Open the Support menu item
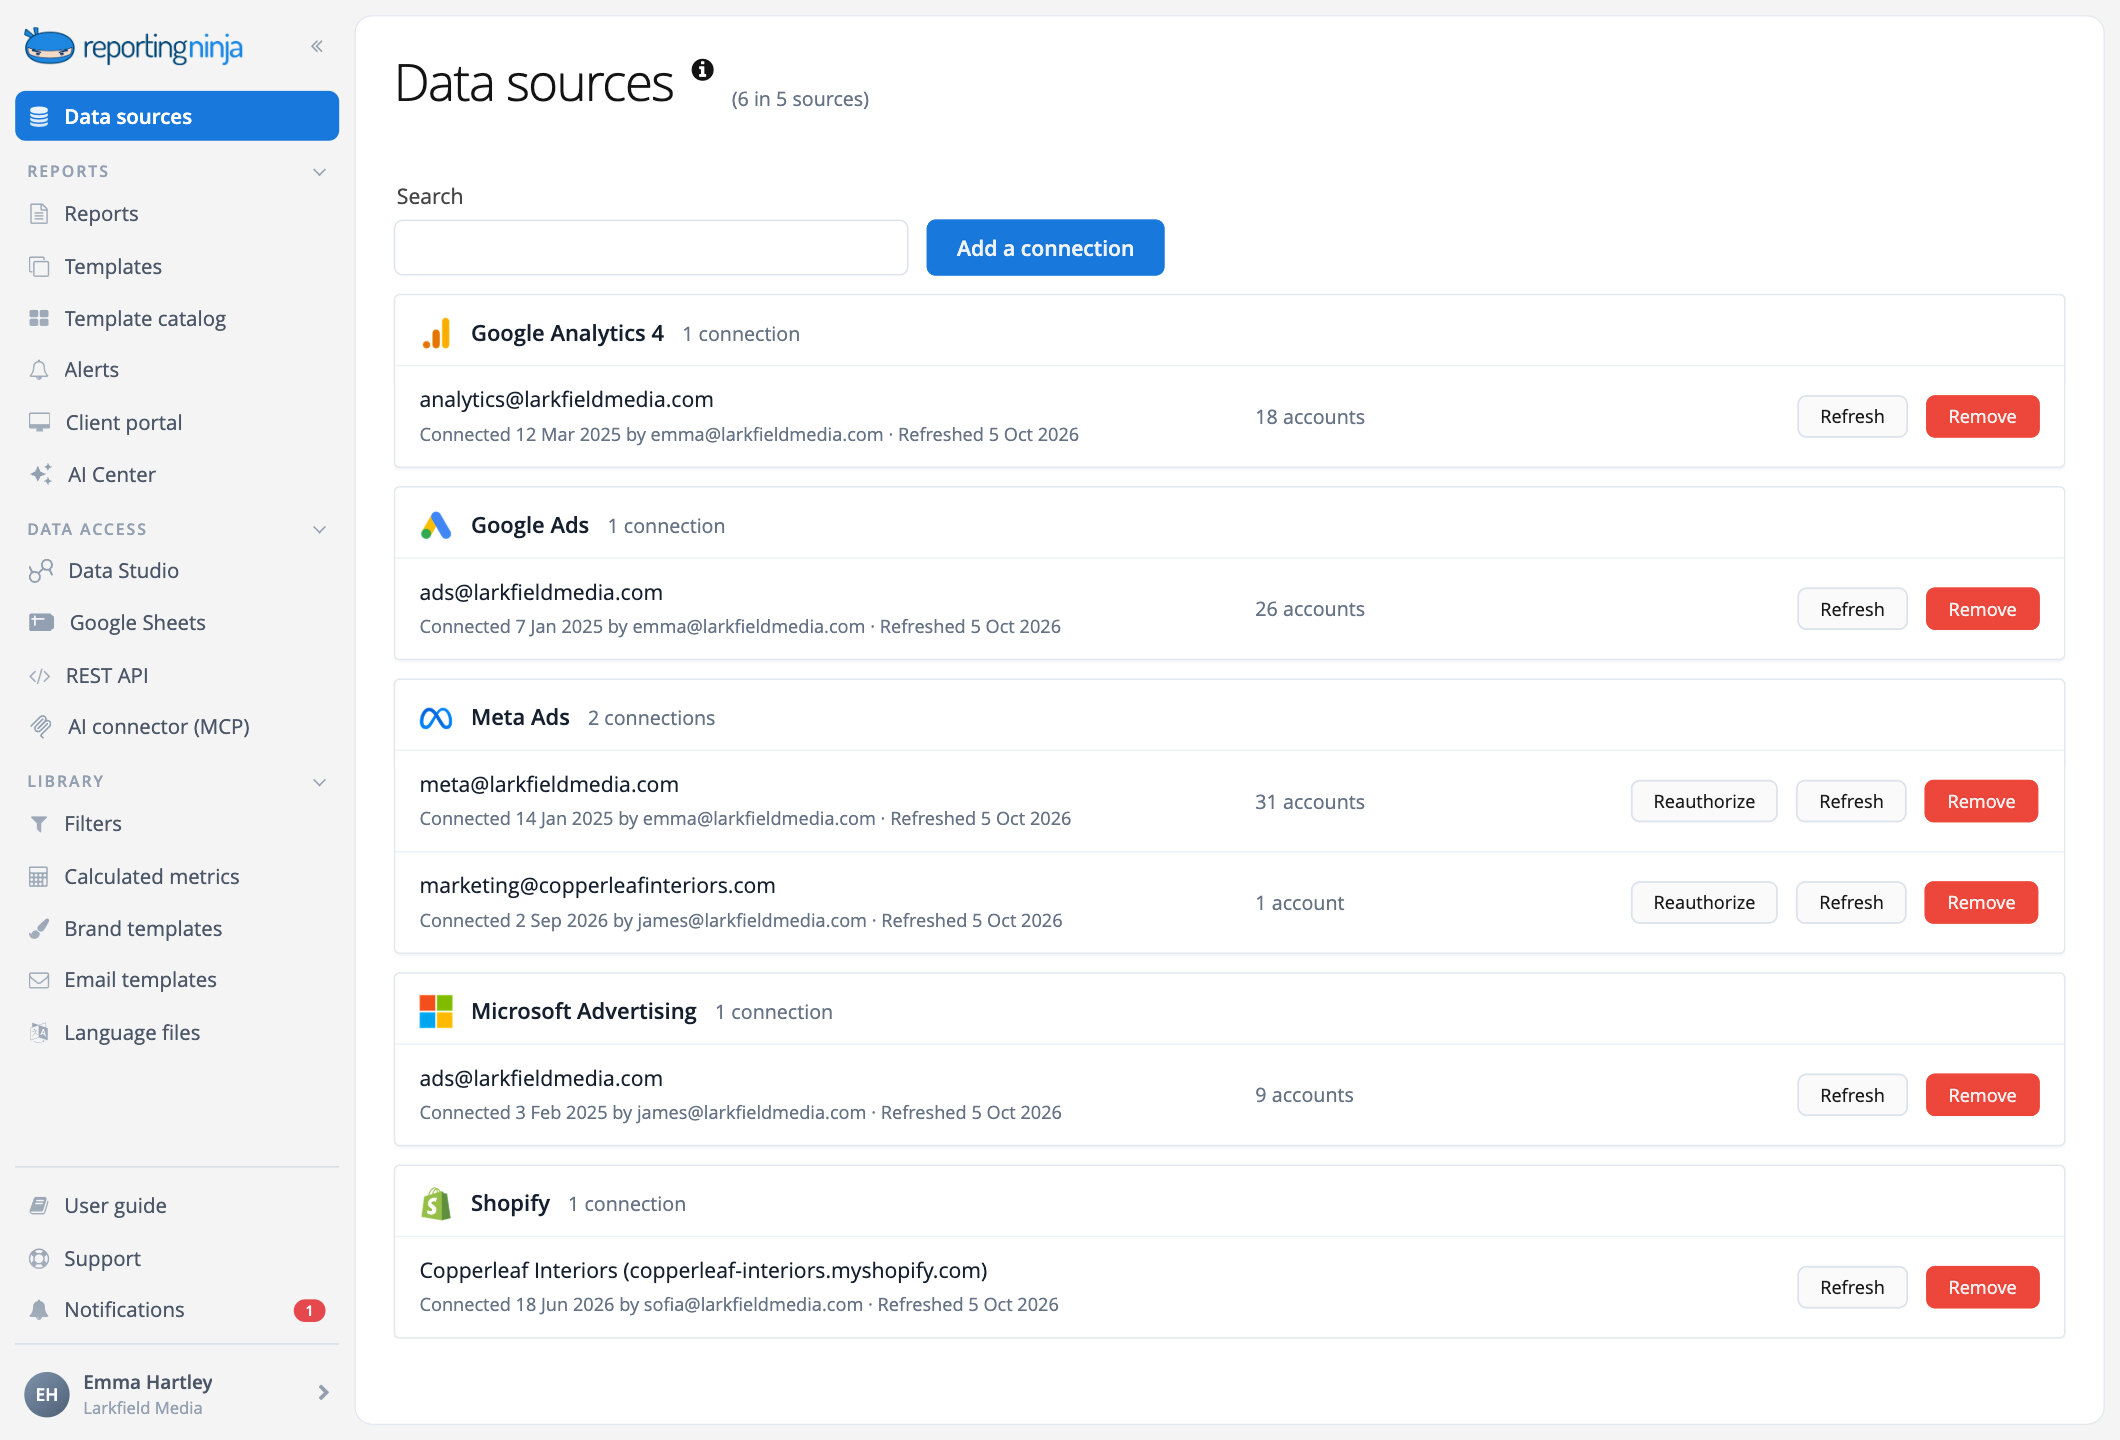Image resolution: width=2120 pixels, height=1440 pixels. [x=177, y=1258]
